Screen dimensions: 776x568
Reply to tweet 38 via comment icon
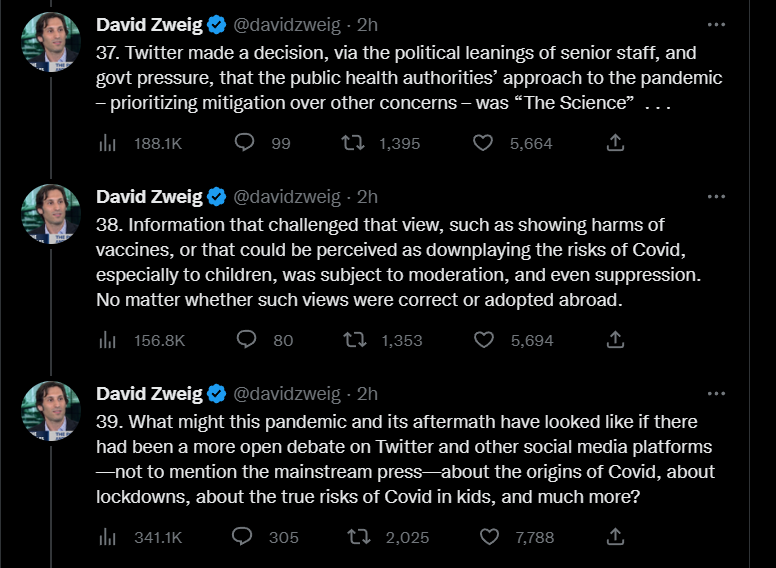(245, 340)
